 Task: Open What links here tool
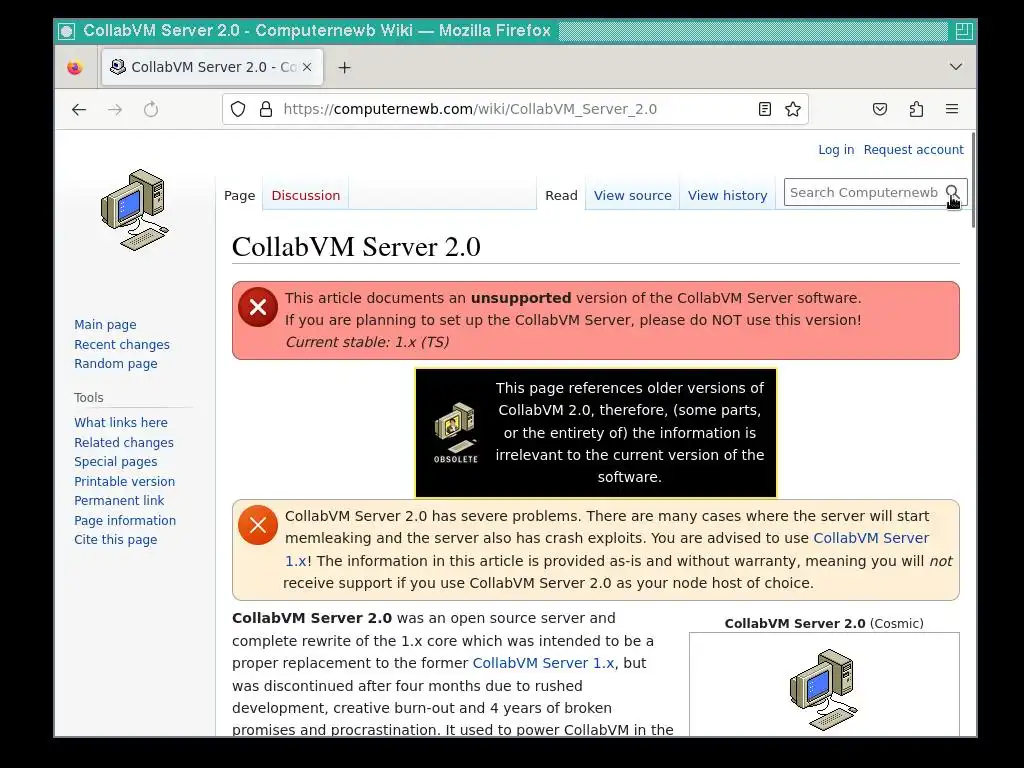pyautogui.click(x=121, y=423)
